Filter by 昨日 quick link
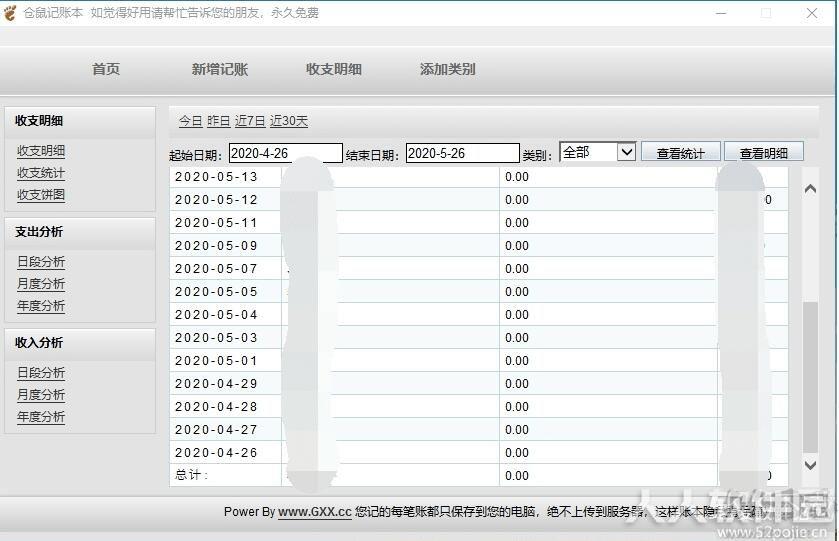 (218, 121)
